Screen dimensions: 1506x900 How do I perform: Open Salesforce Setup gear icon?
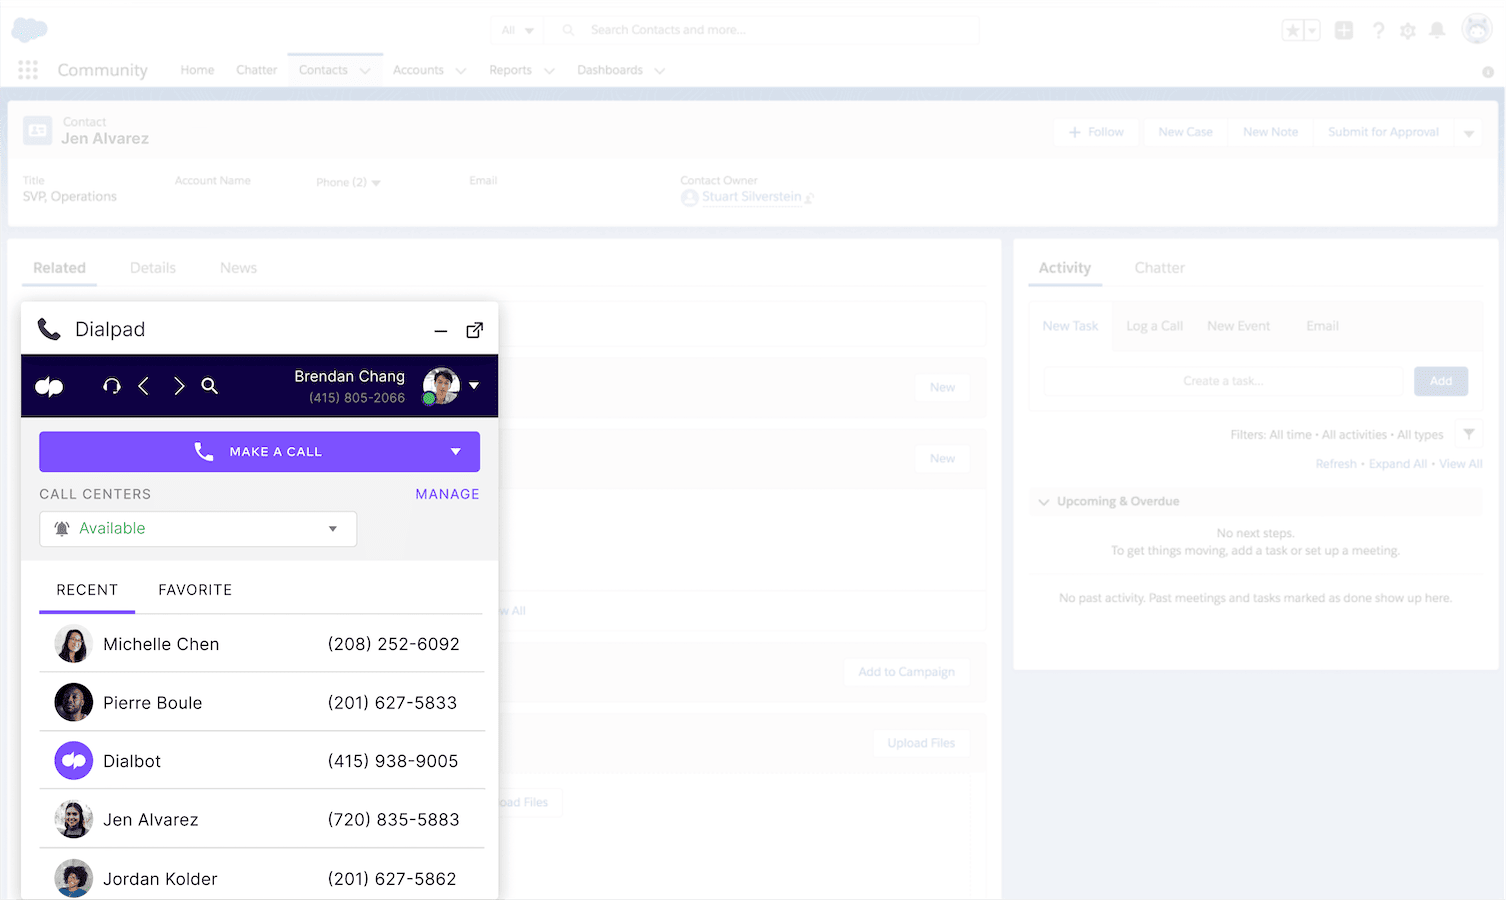point(1408,30)
